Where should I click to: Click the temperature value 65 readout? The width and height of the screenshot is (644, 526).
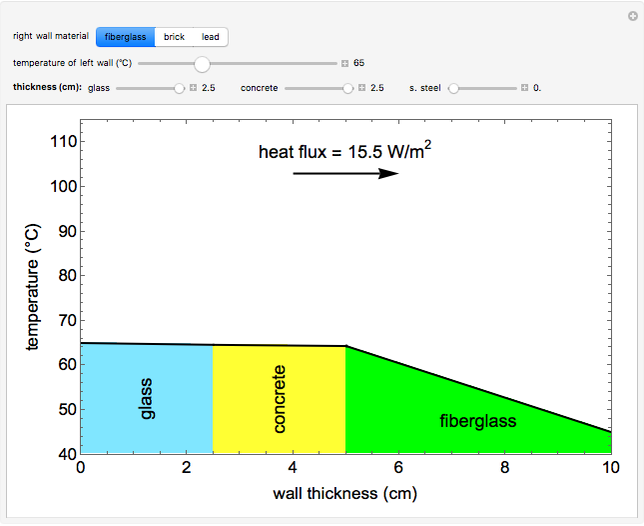coord(359,63)
